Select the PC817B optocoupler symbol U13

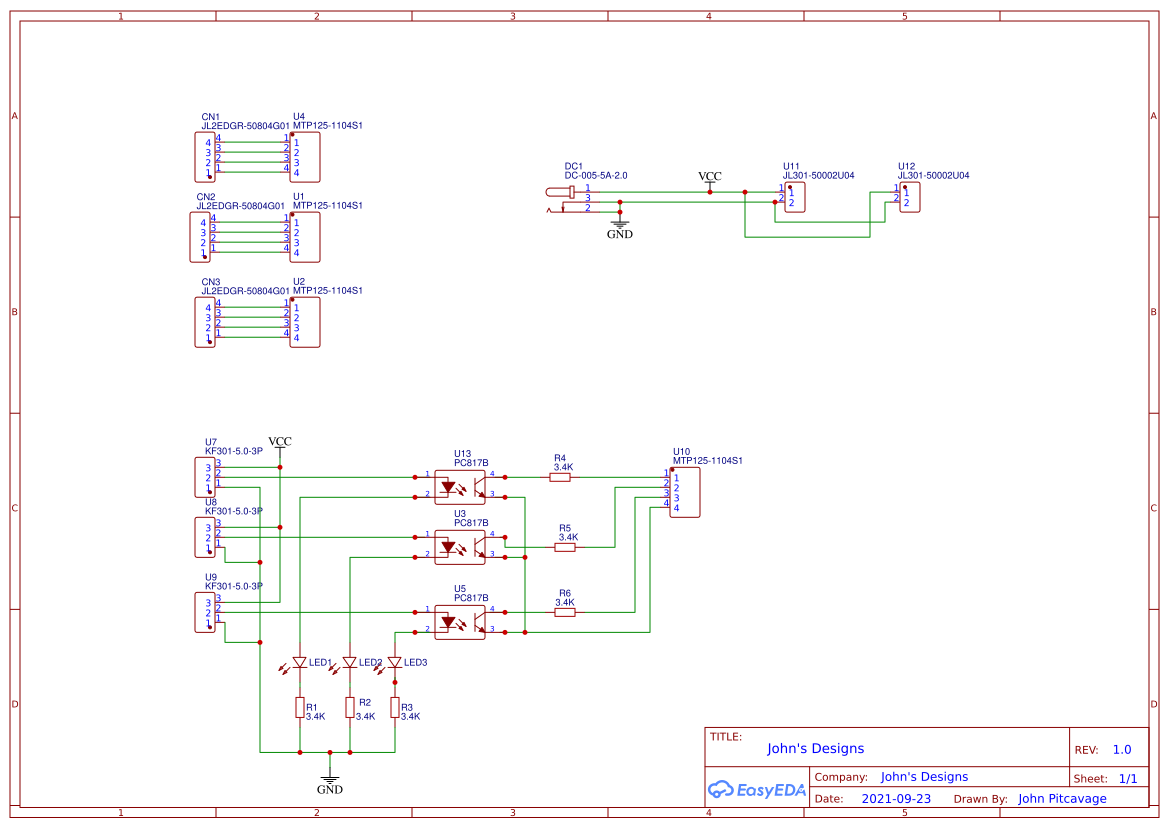[x=459, y=484]
